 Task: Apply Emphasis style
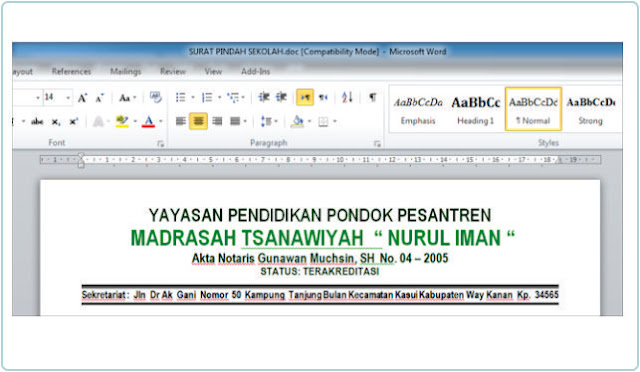tap(418, 109)
